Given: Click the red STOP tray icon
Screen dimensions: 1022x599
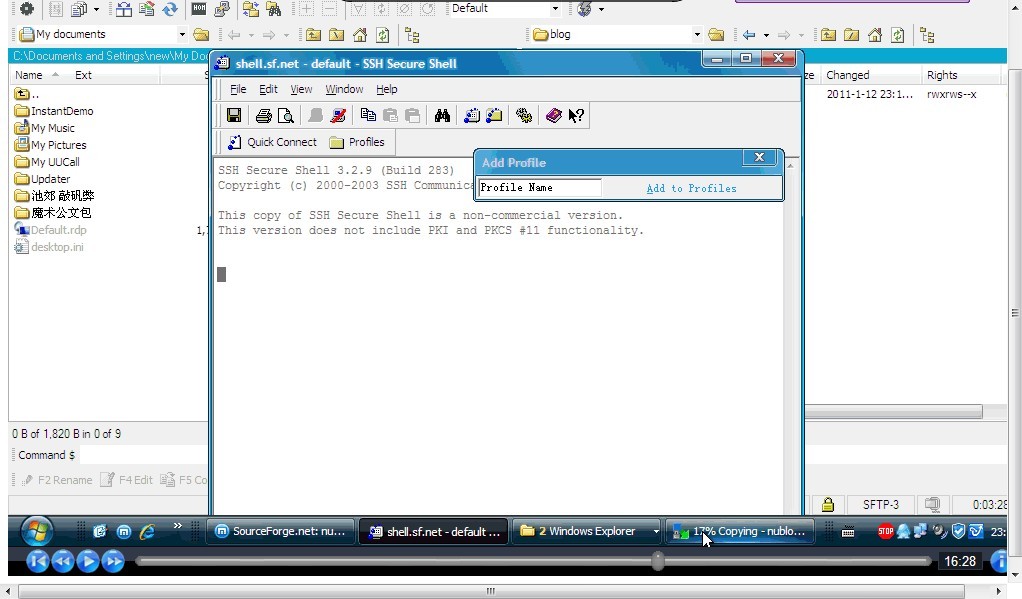Looking at the screenshot, I should (x=885, y=531).
